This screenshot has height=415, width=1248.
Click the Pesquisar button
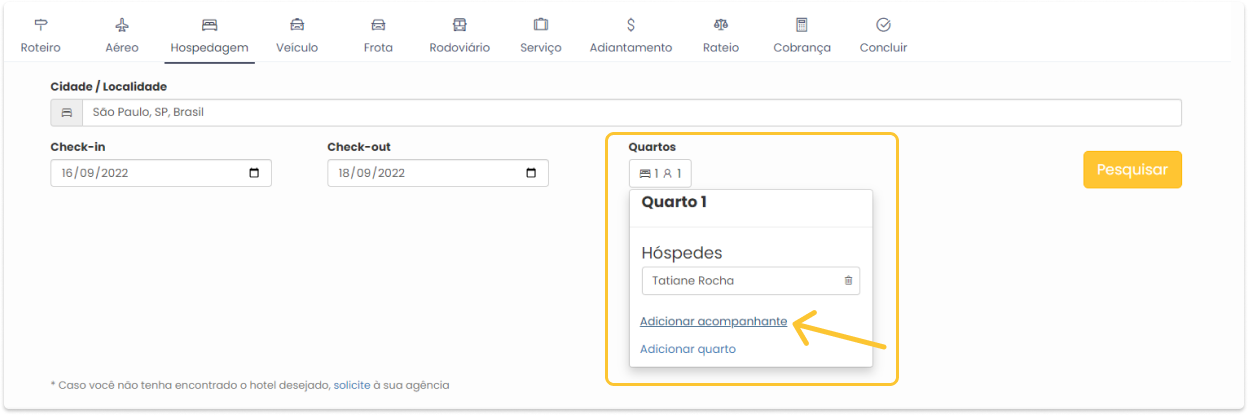pyautogui.click(x=1132, y=170)
